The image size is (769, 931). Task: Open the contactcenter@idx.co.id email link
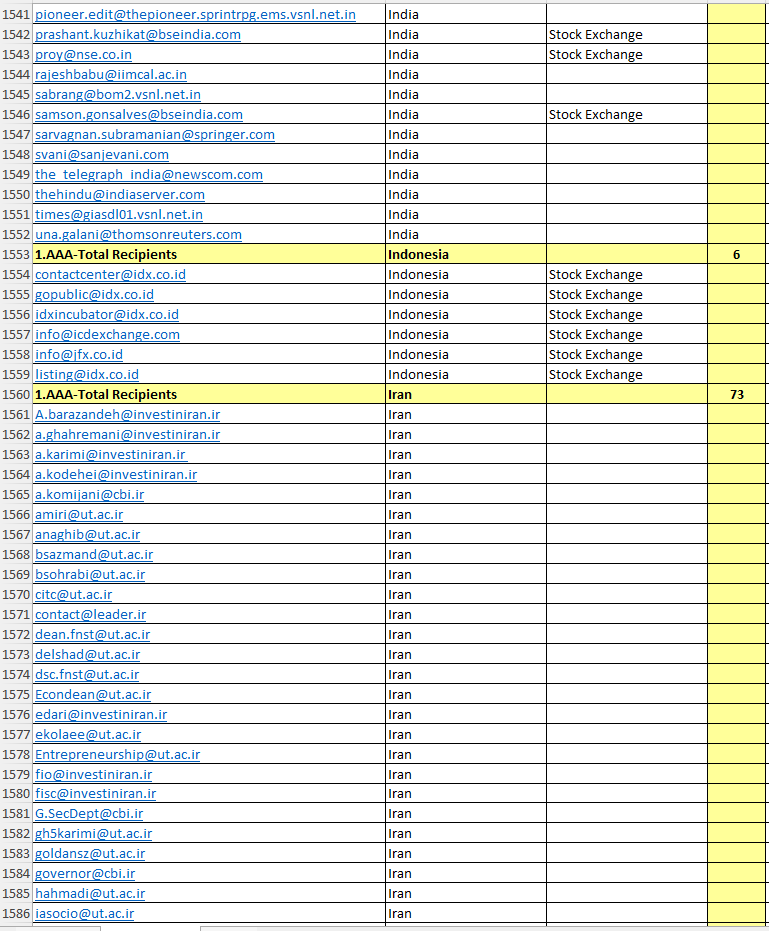click(110, 274)
